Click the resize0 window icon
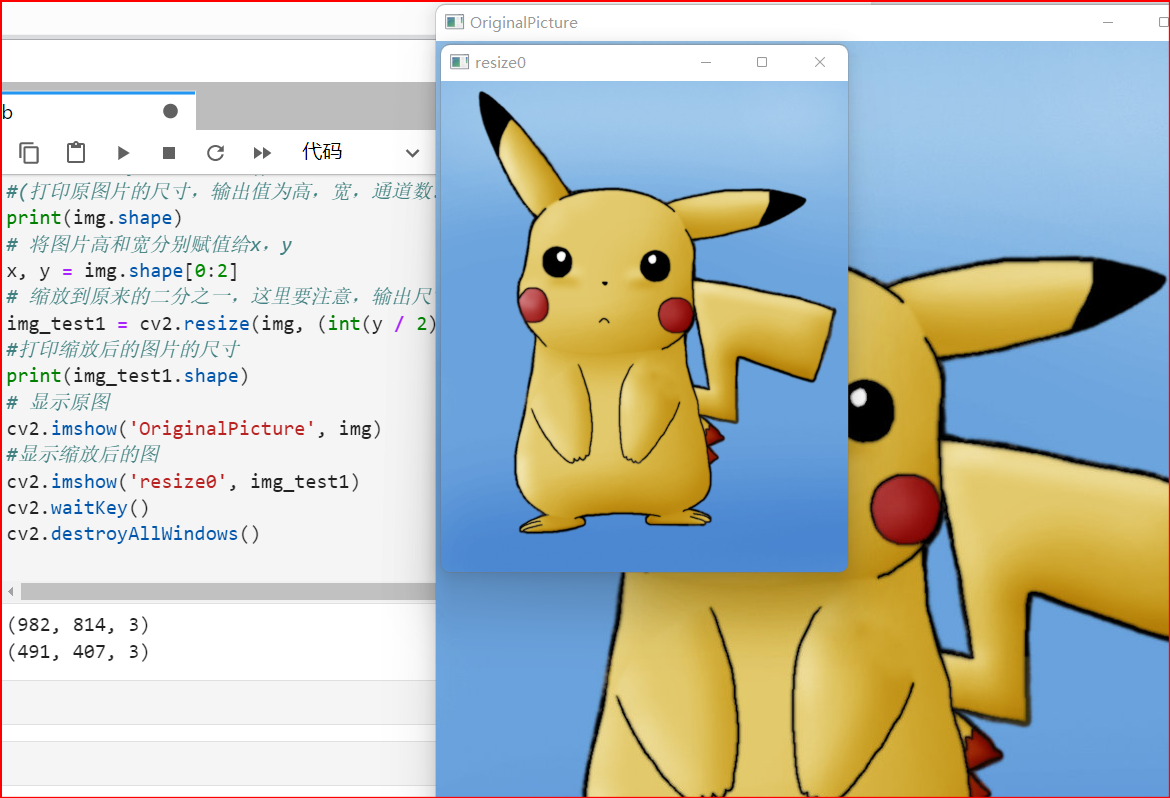This screenshot has width=1170, height=798. point(459,62)
